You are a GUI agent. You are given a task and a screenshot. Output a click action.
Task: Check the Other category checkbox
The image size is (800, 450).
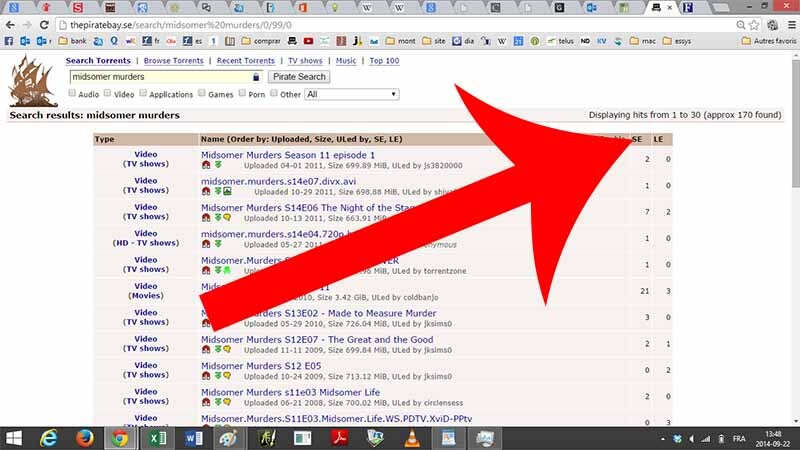[274, 93]
